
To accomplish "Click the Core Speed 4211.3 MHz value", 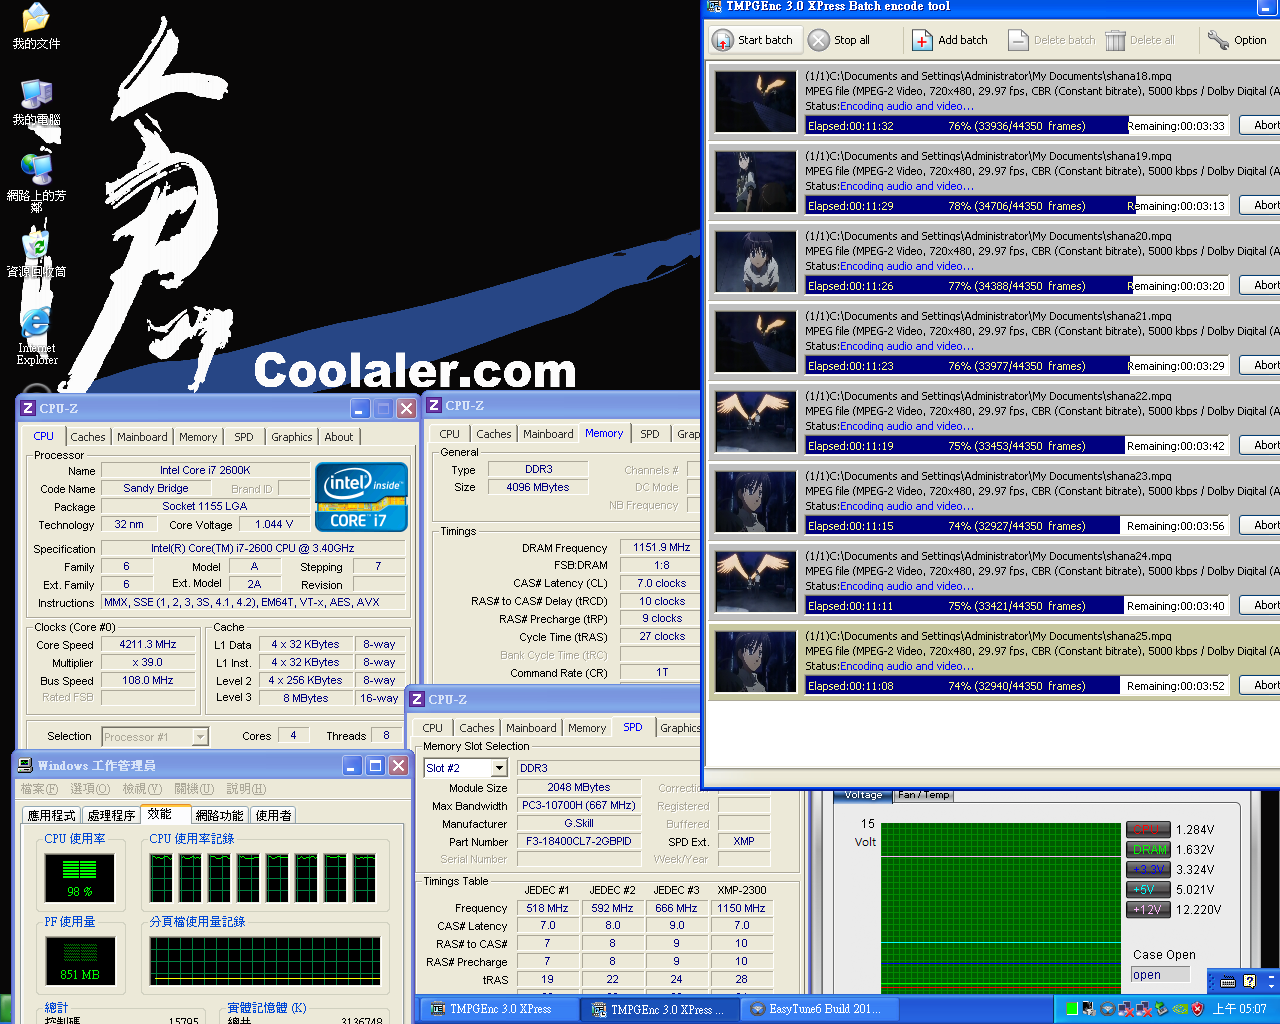I will click(x=148, y=644).
